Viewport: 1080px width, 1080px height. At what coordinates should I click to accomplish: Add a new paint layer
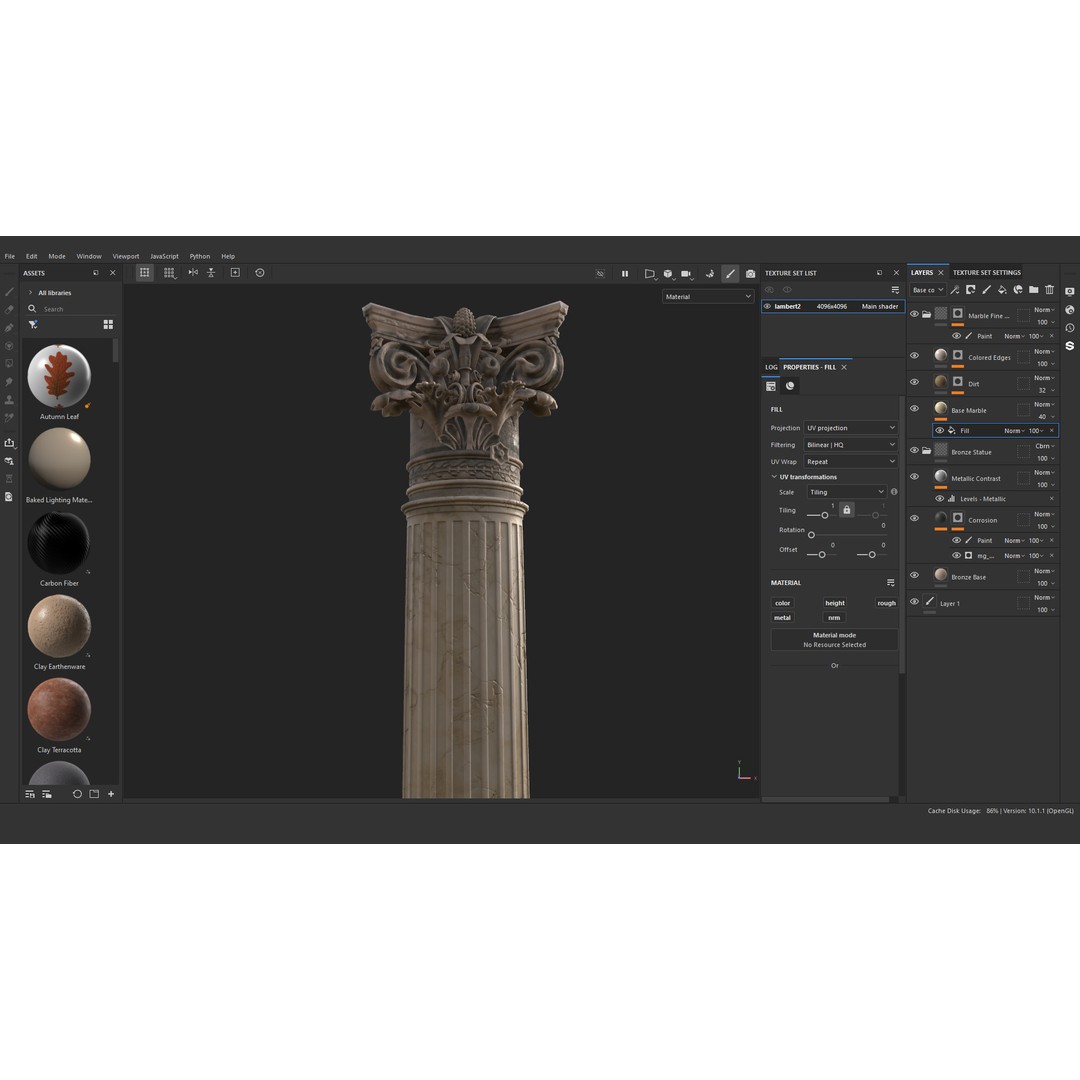987,289
